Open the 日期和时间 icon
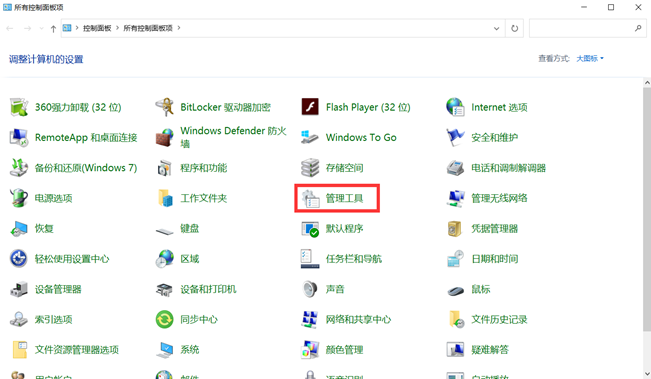 click(455, 259)
